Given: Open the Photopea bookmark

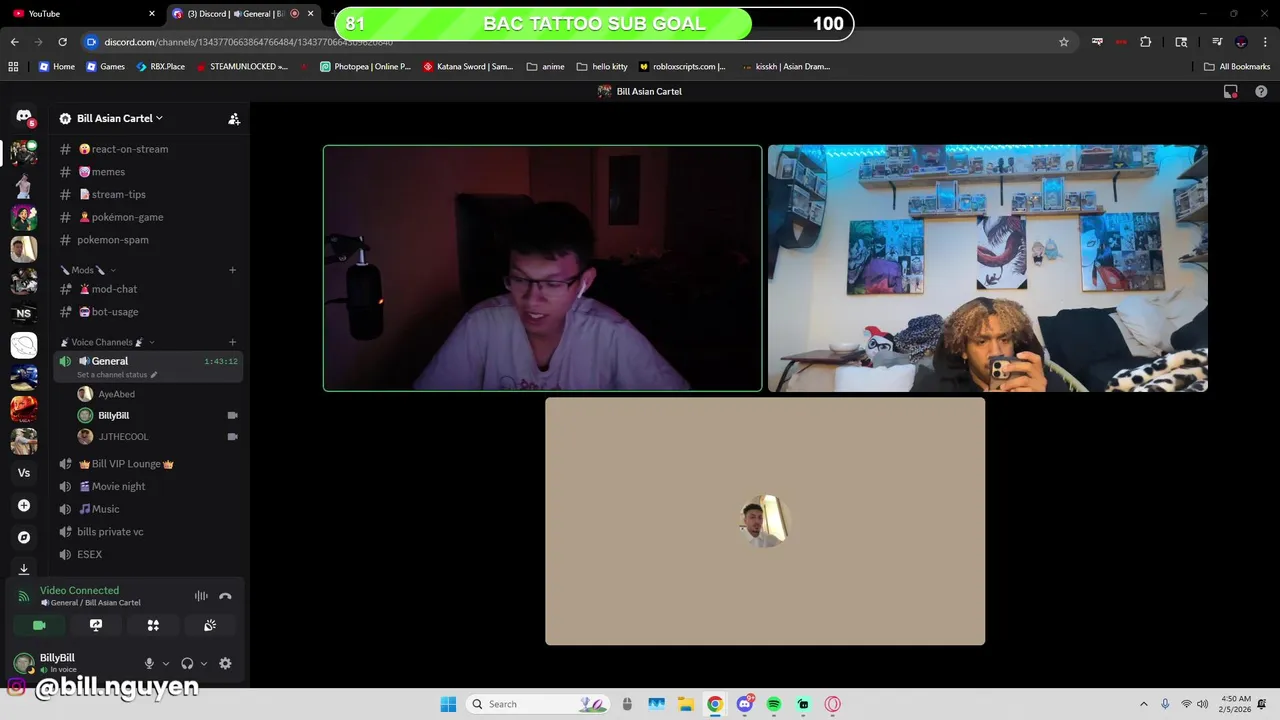Looking at the screenshot, I should (x=365, y=67).
